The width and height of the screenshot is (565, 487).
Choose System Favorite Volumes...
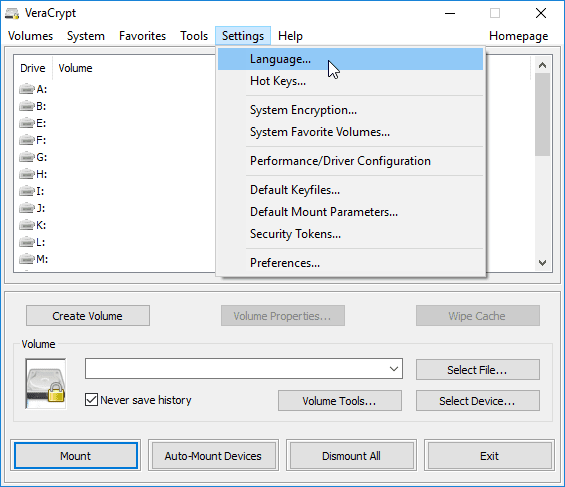tap(350, 132)
